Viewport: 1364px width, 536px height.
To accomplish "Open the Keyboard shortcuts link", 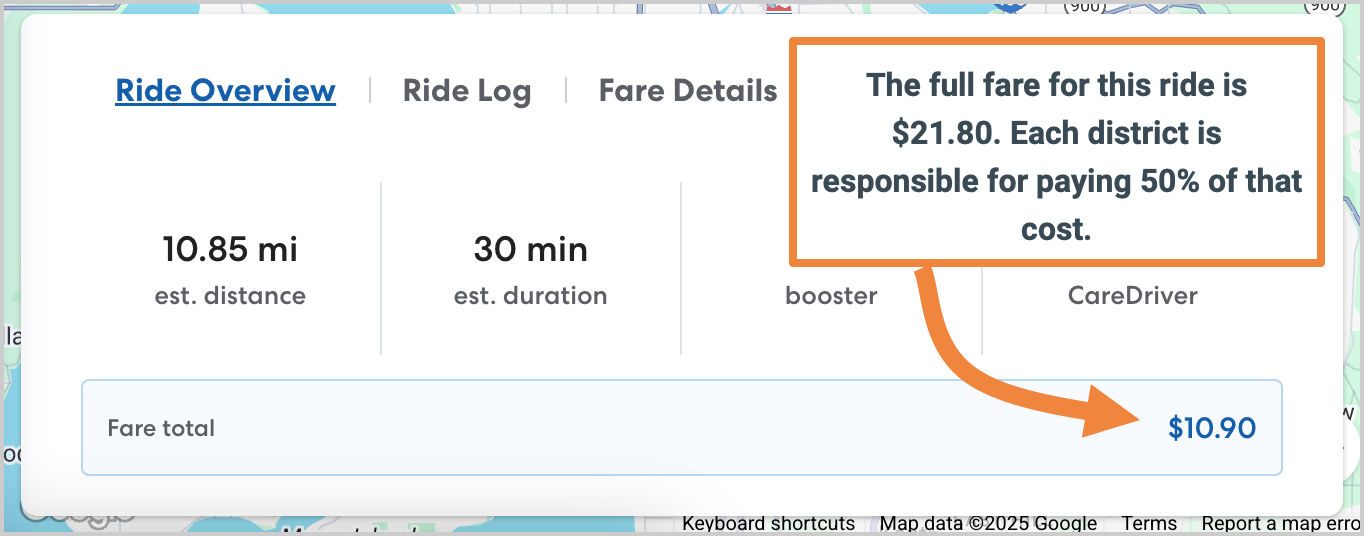I will 768,523.
